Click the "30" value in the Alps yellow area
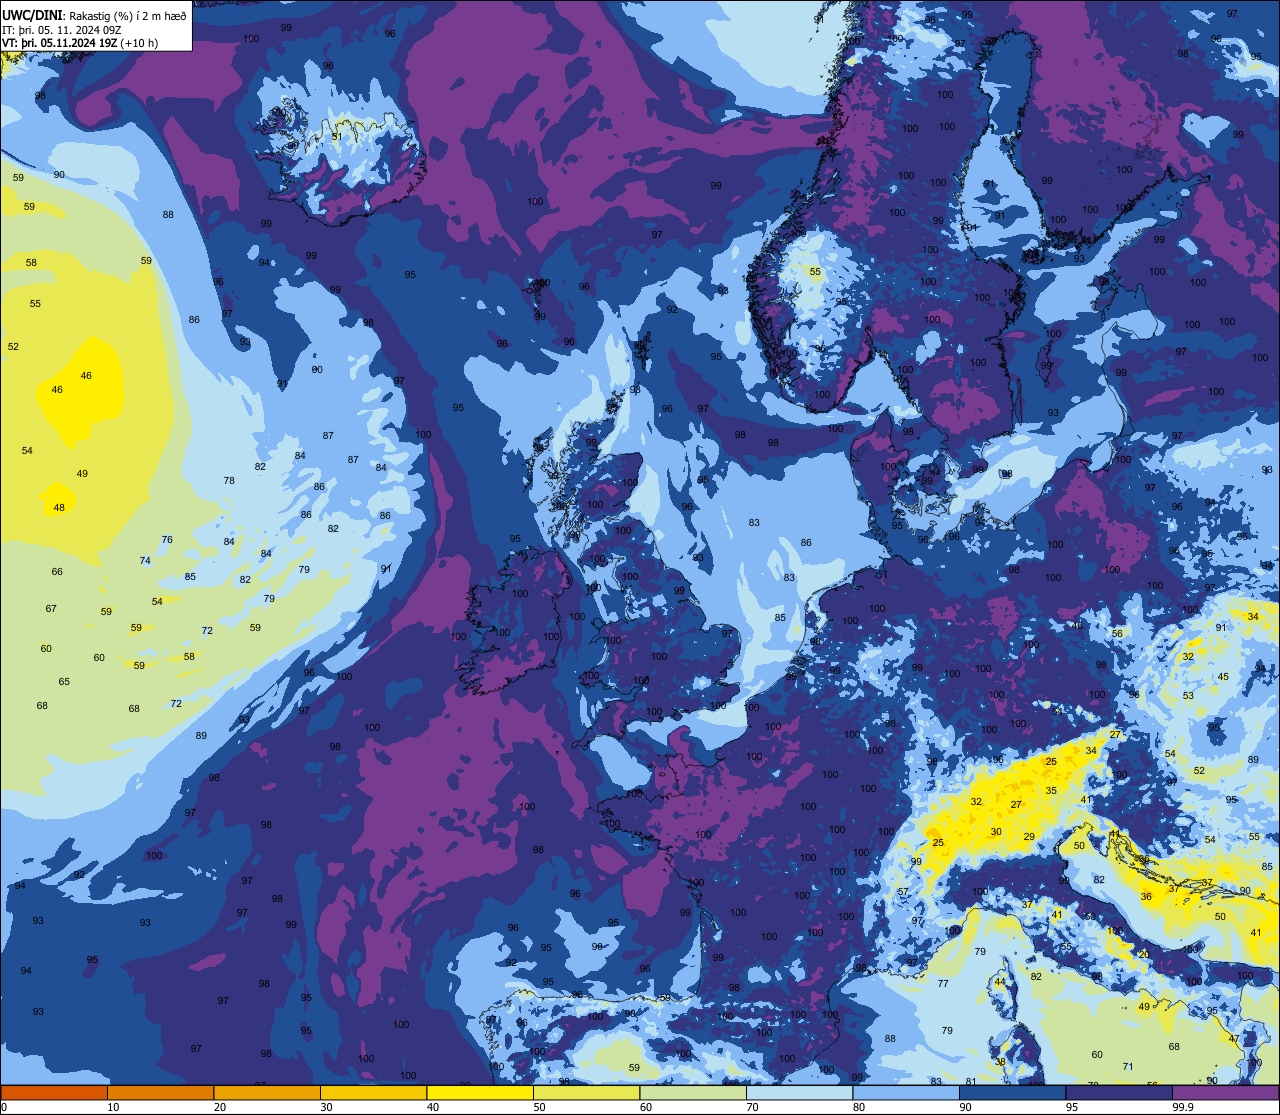Image resolution: width=1280 pixels, height=1115 pixels. 996,832
